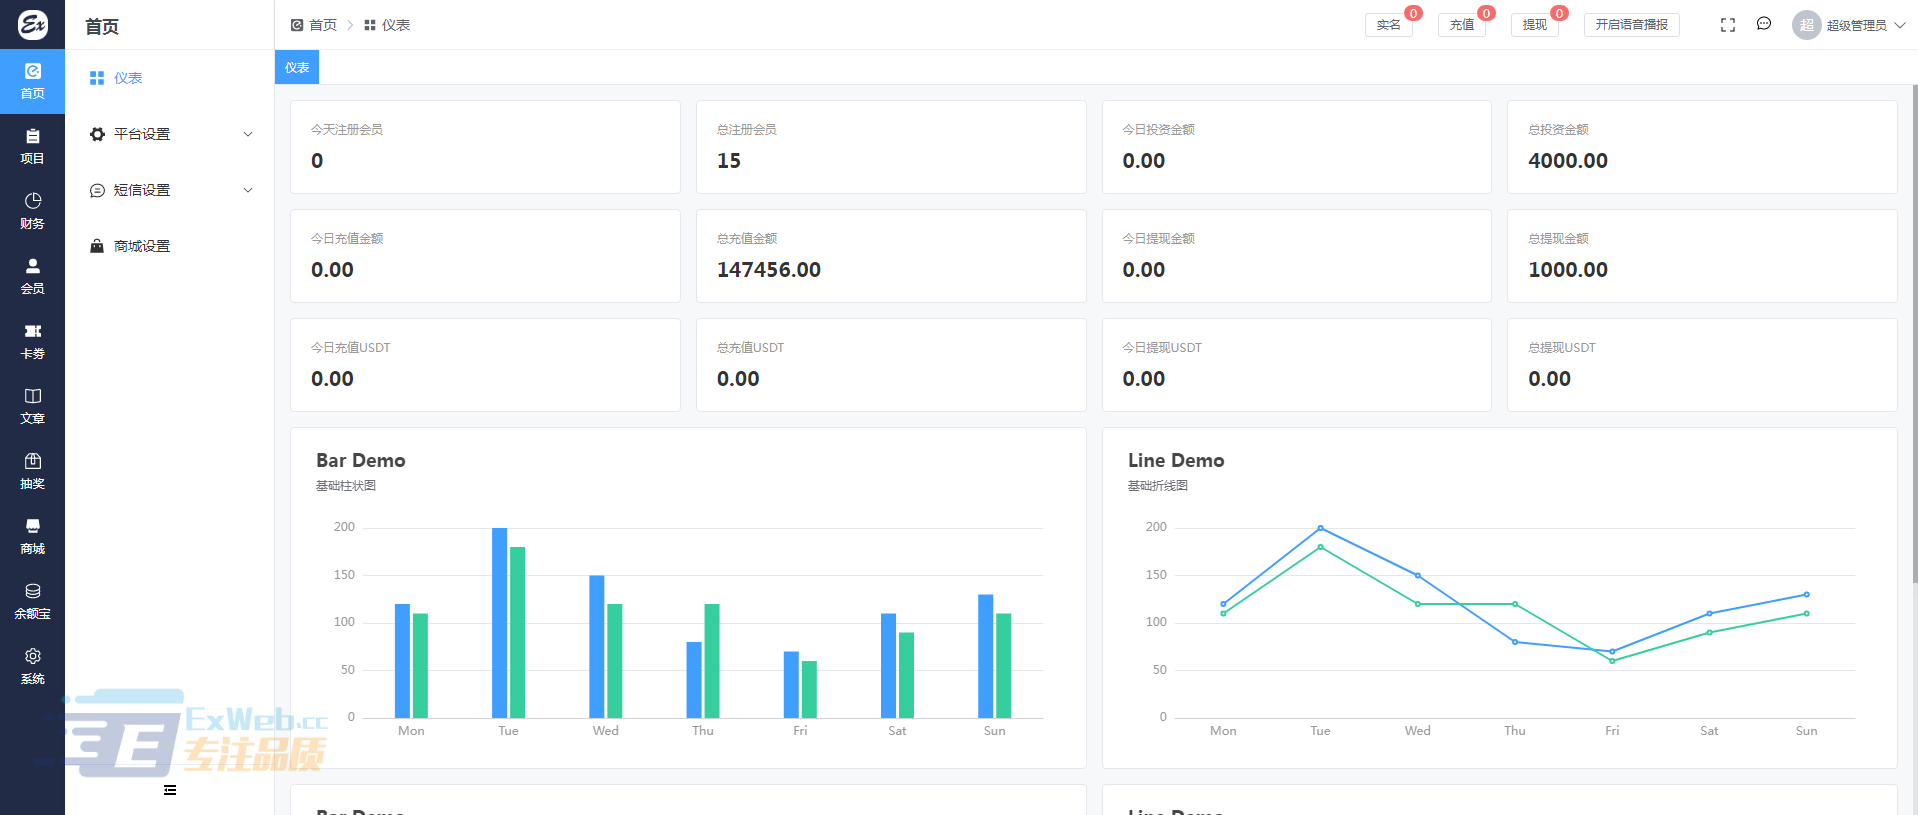The image size is (1918, 815).
Task: Click the 今日充值USDT label
Action: tap(351, 348)
